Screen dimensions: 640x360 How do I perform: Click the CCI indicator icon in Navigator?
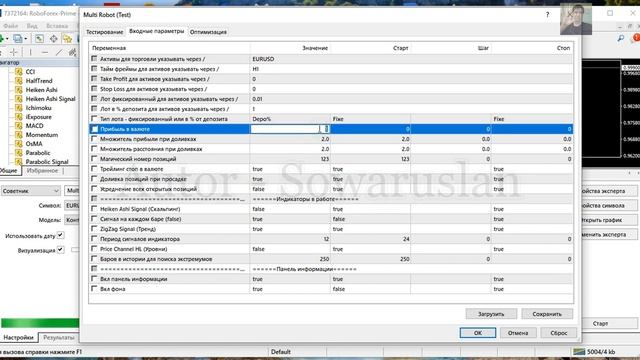18,72
